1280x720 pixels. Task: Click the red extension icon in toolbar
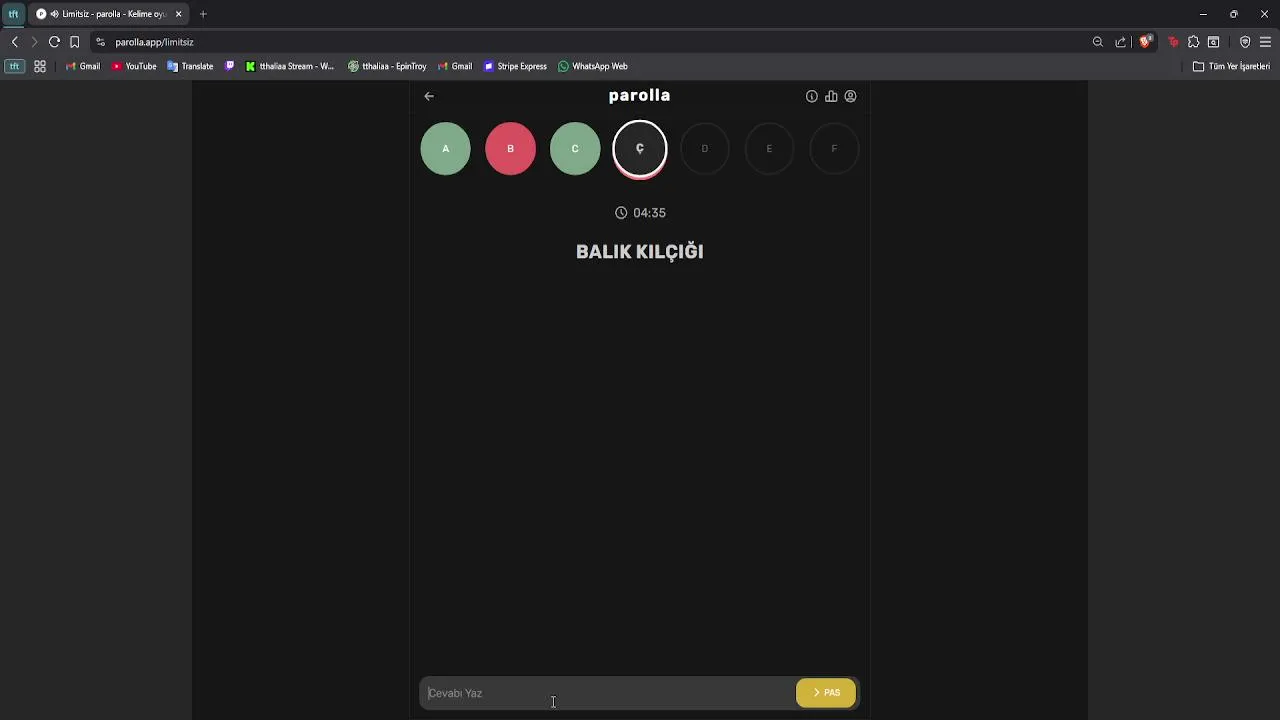[1173, 42]
